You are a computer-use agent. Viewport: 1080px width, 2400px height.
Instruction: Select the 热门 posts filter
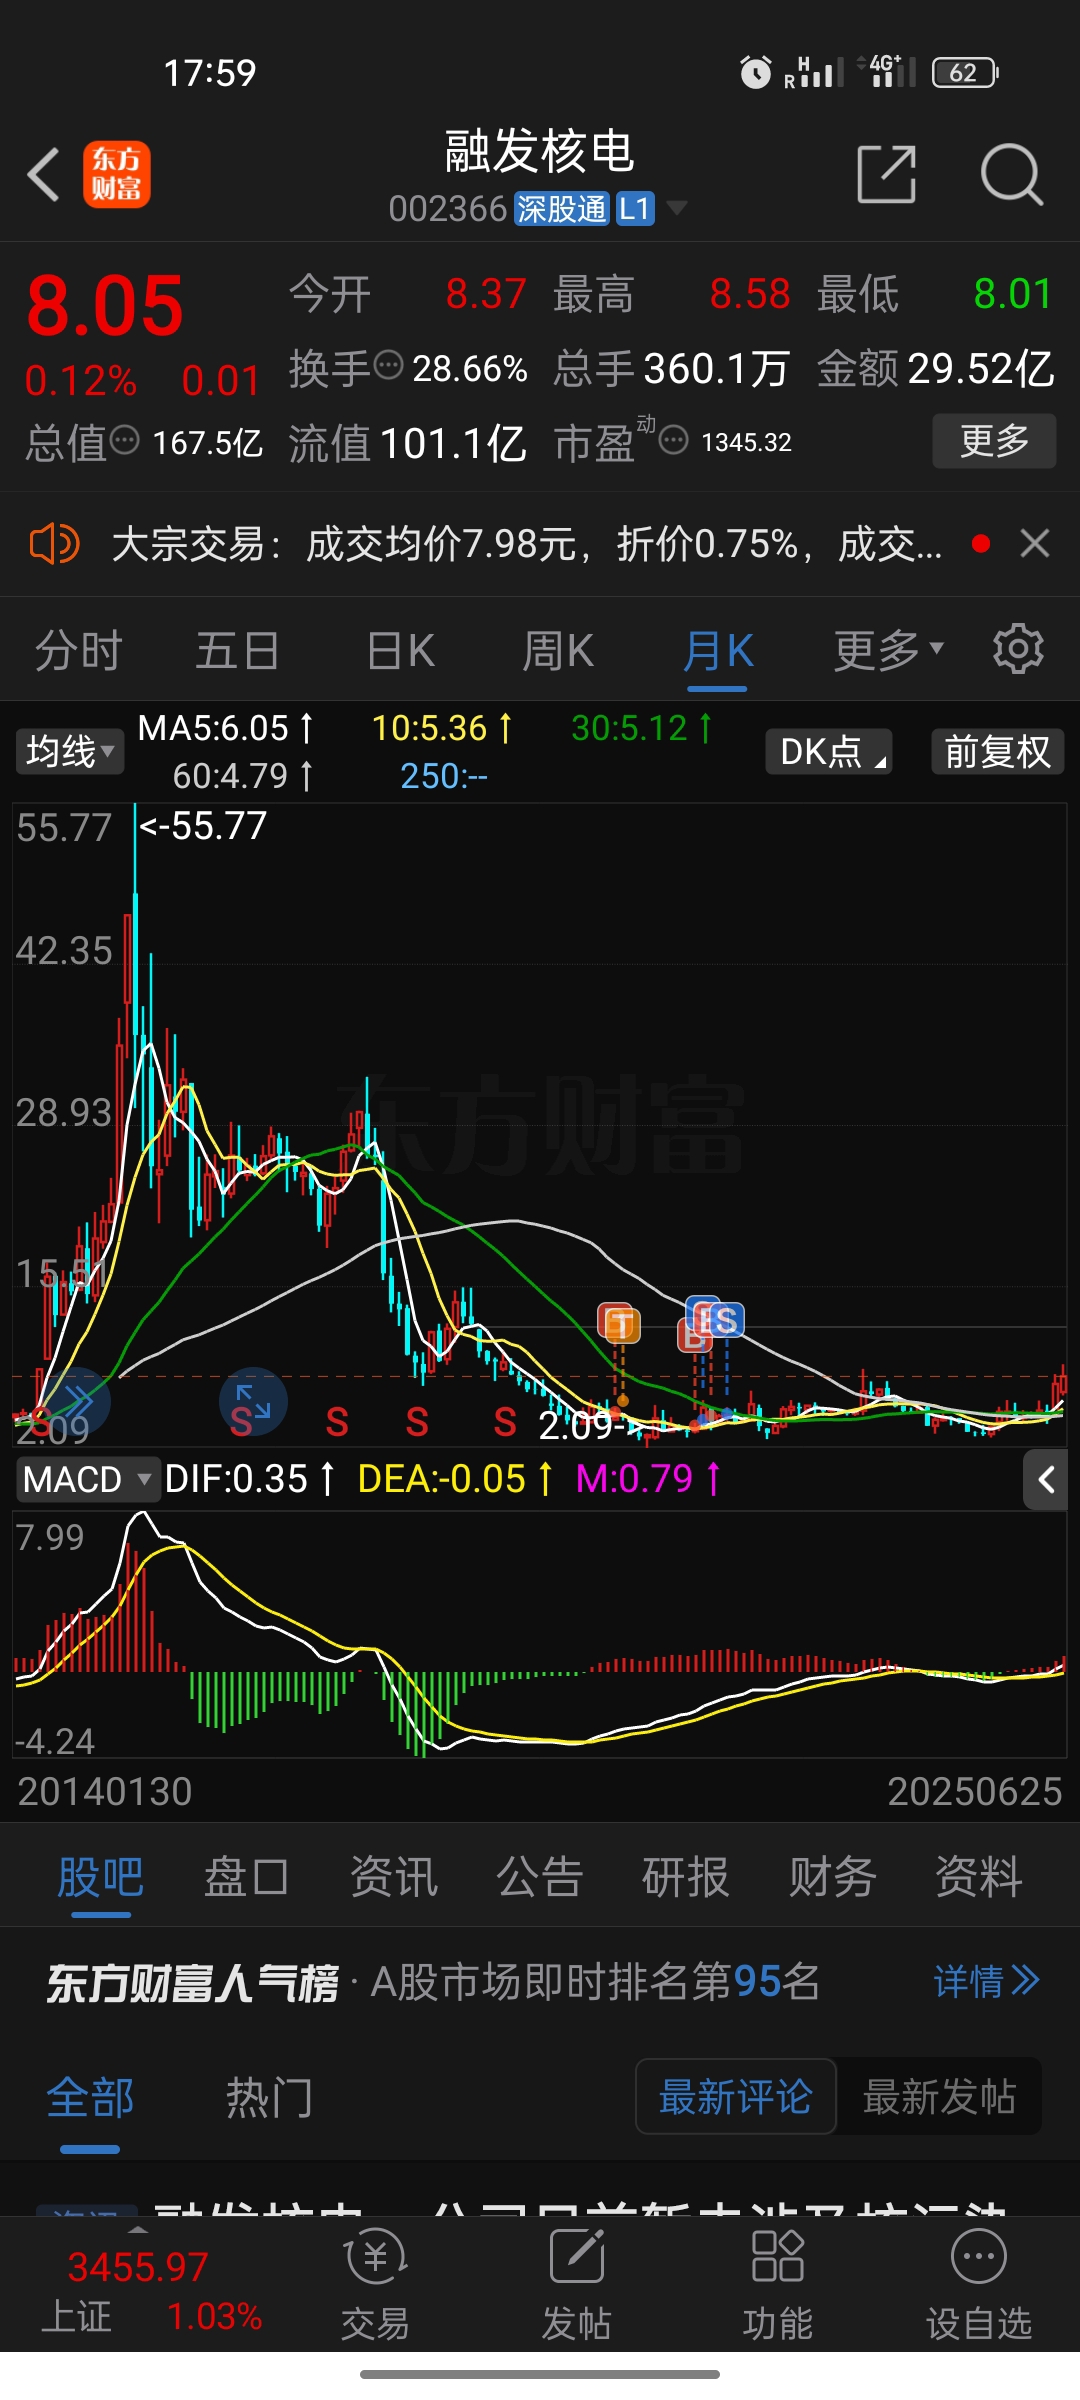point(269,2097)
